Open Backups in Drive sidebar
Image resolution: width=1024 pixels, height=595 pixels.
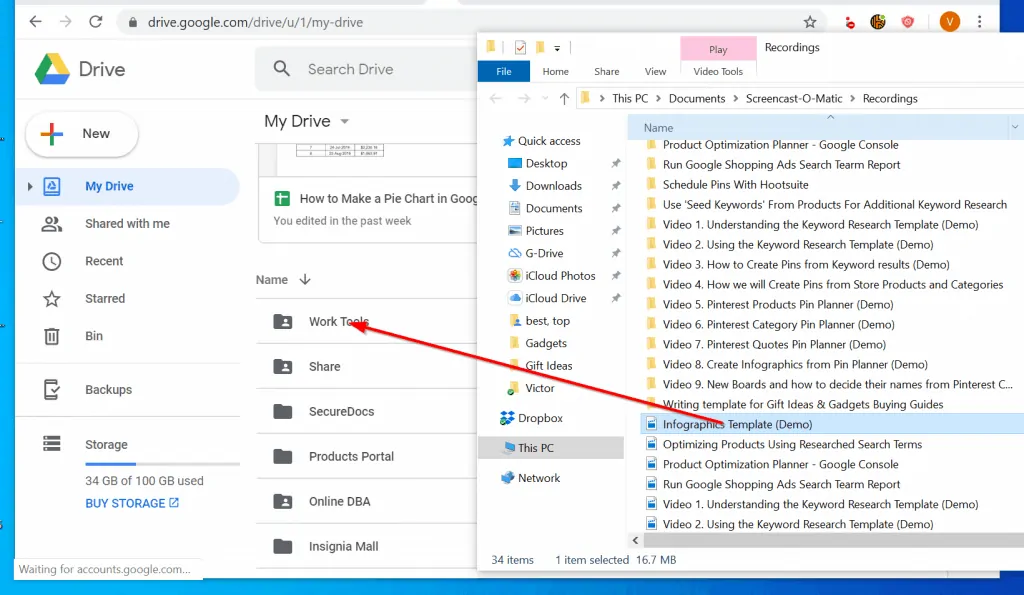108,389
